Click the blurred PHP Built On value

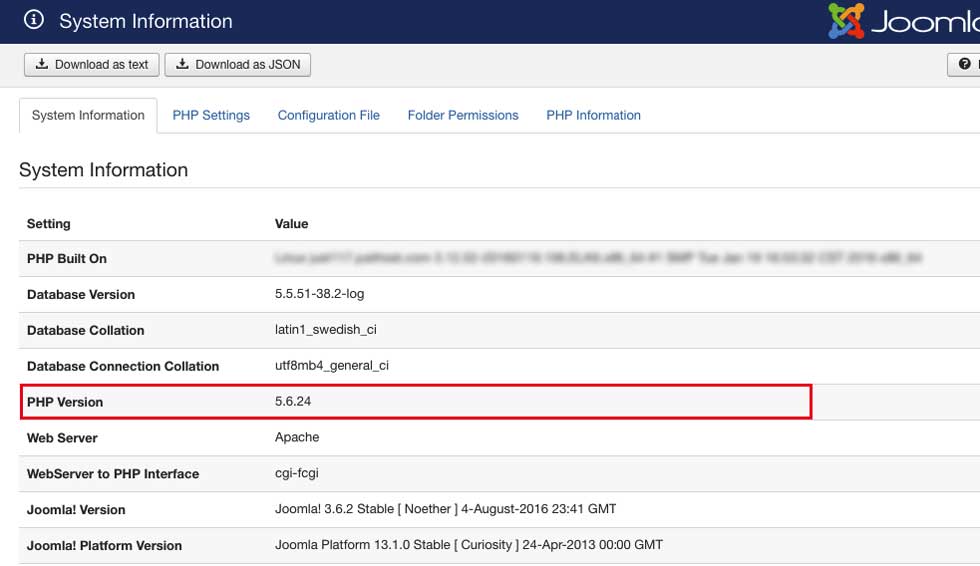pyautogui.click(x=598, y=258)
